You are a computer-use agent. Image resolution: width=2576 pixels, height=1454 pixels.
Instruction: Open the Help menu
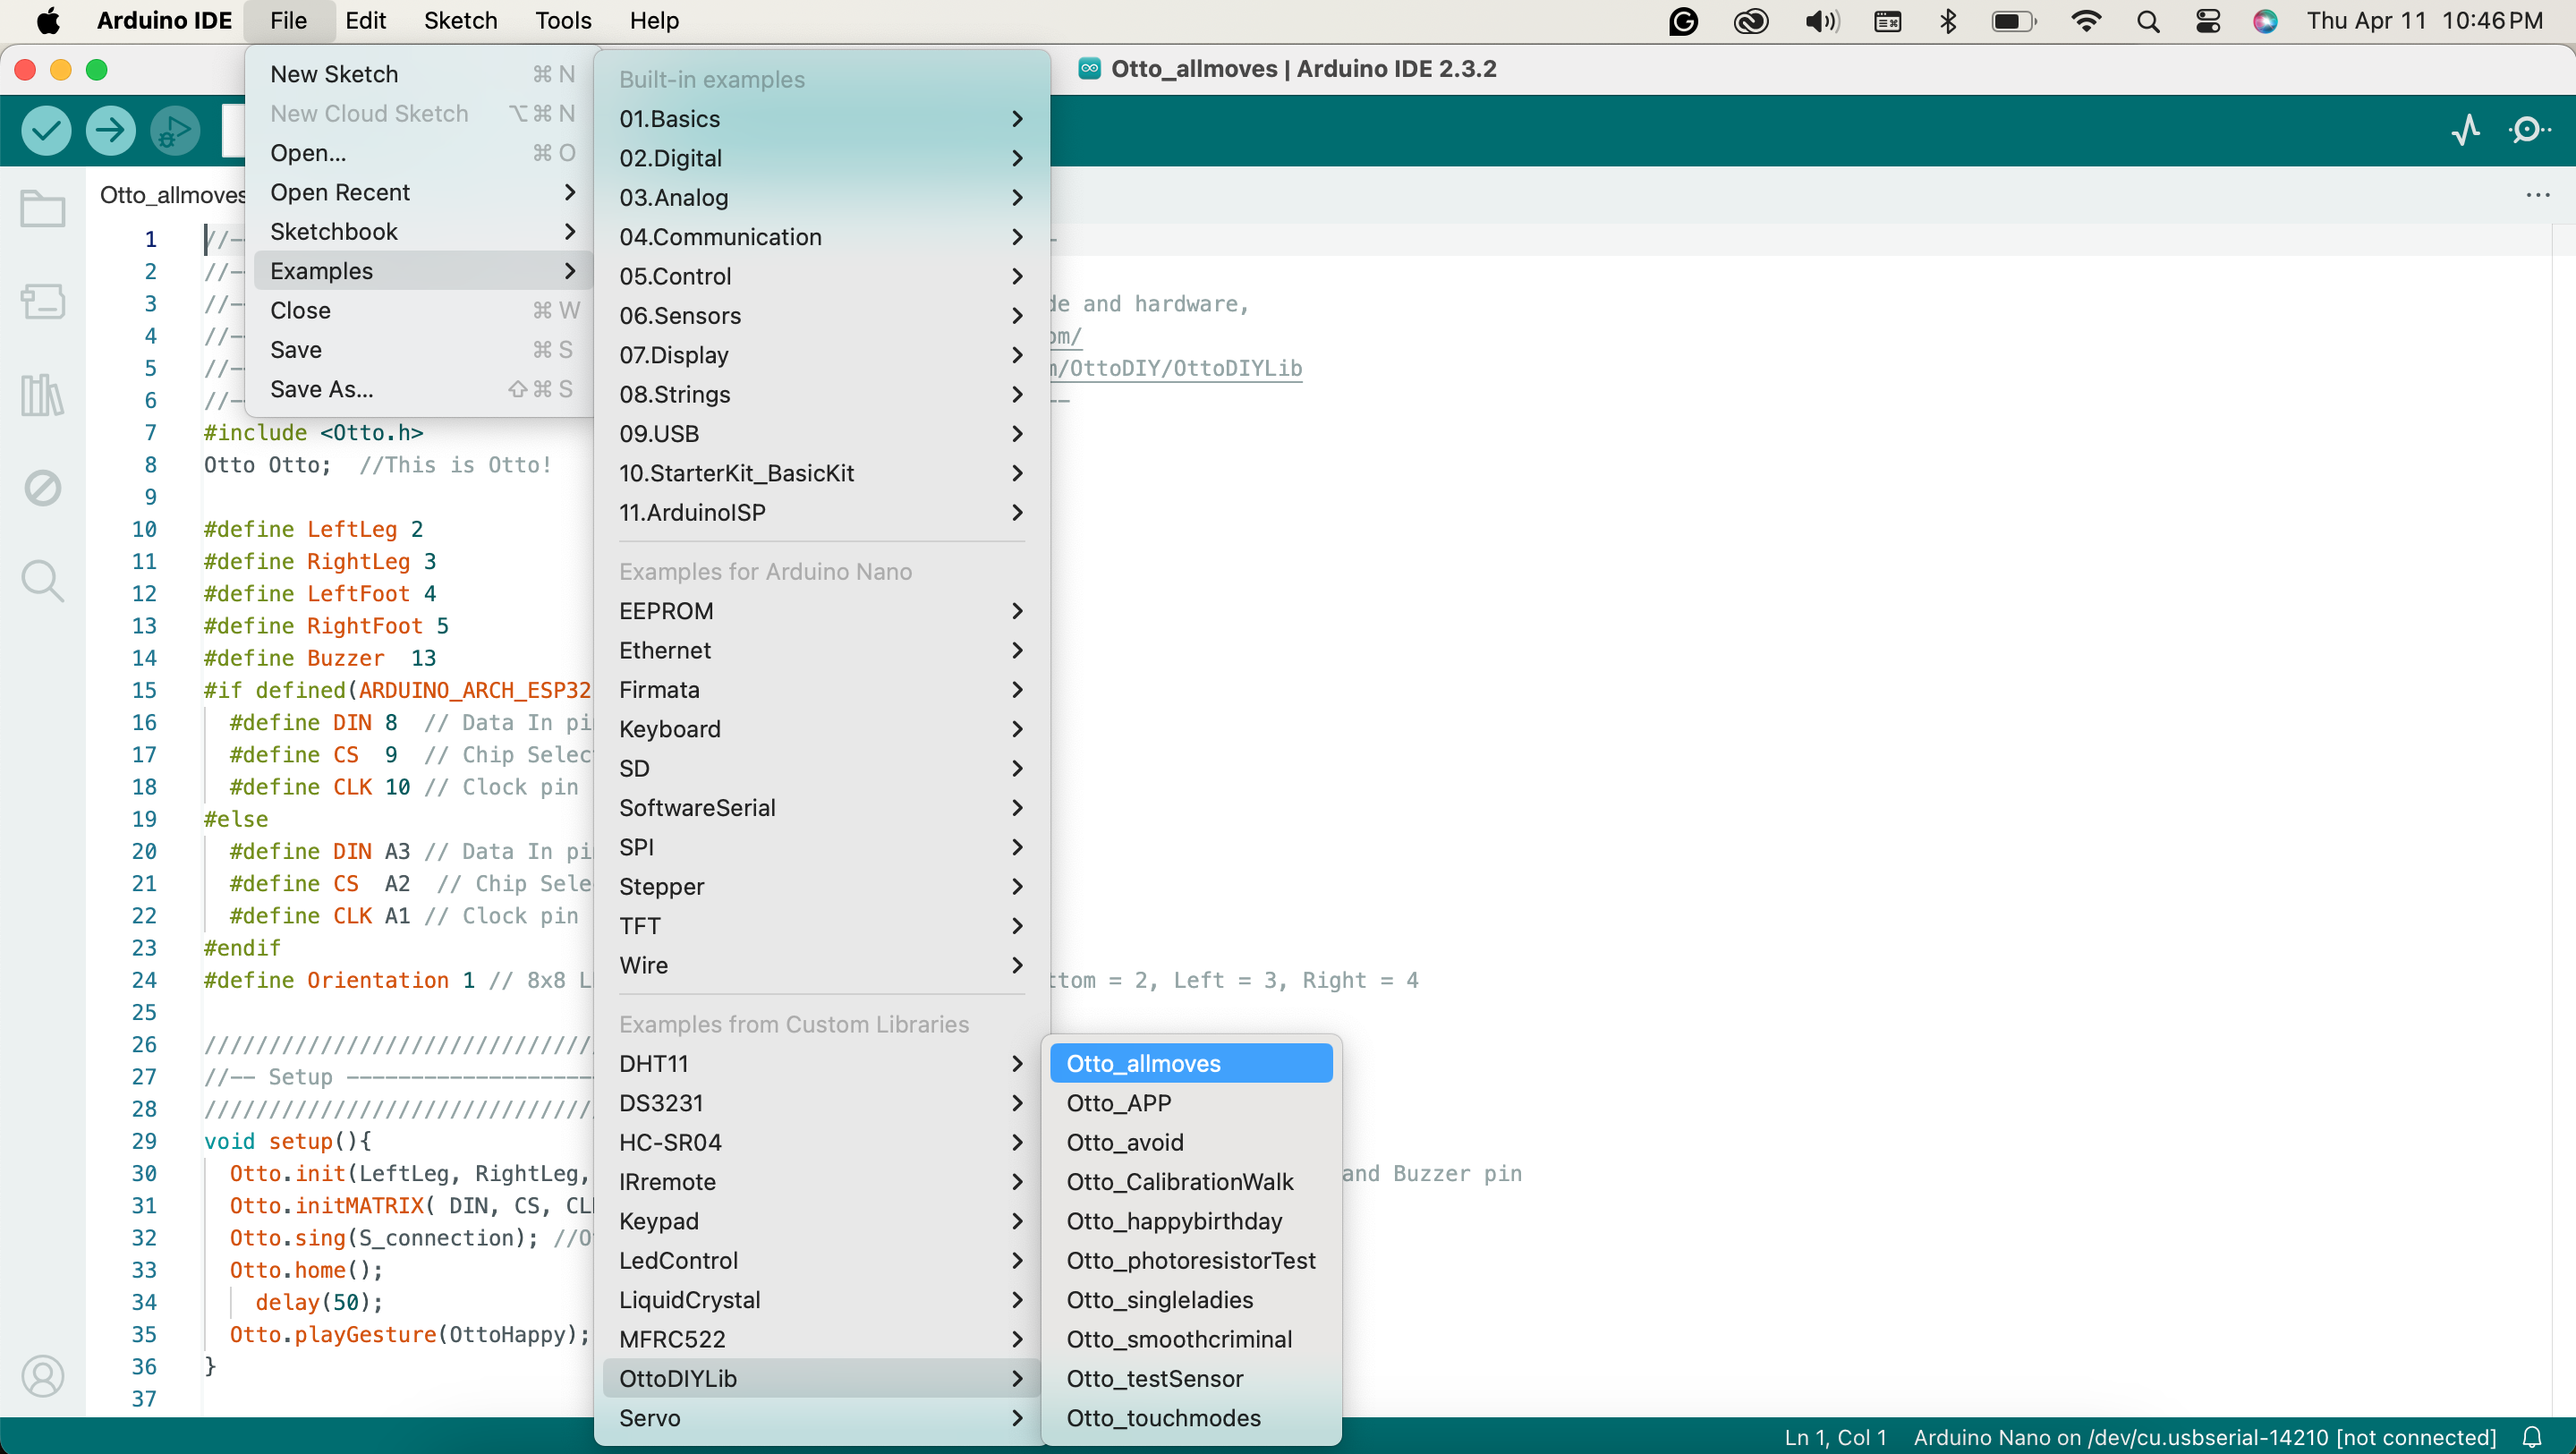pos(654,21)
